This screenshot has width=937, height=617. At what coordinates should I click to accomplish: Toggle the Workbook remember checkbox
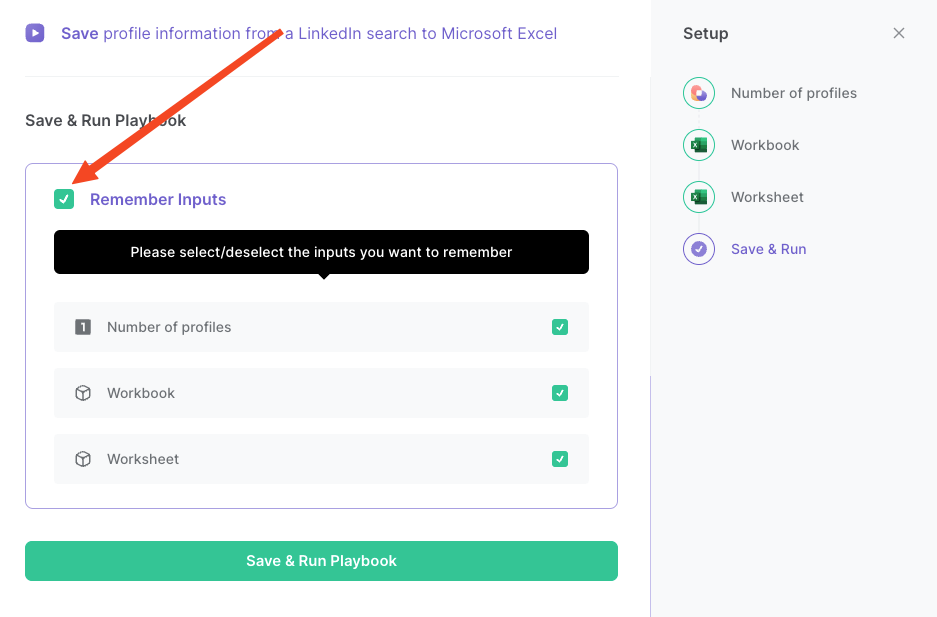coord(560,393)
